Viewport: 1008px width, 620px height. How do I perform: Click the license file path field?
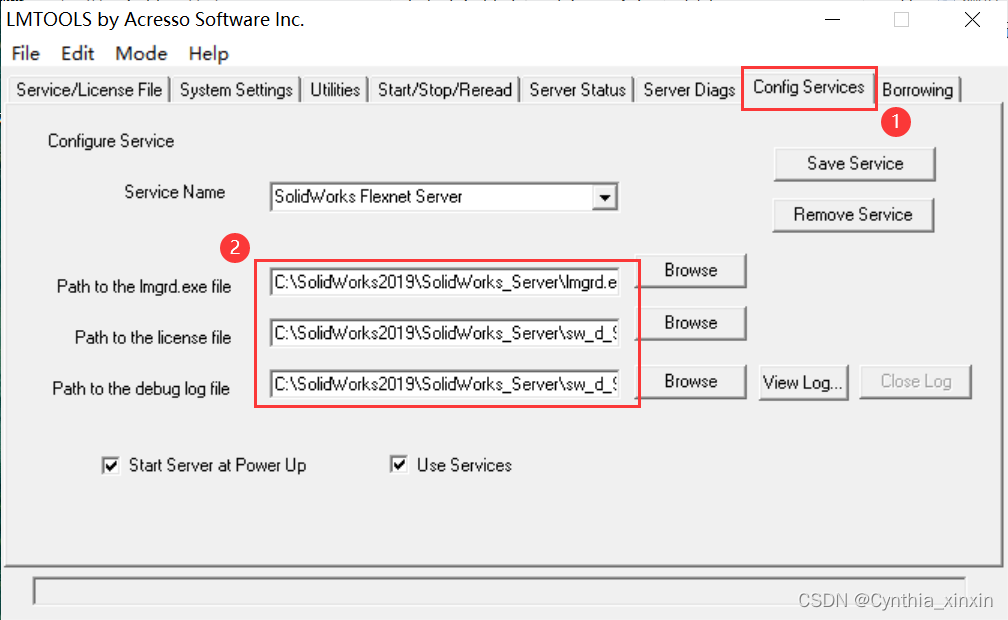point(445,333)
